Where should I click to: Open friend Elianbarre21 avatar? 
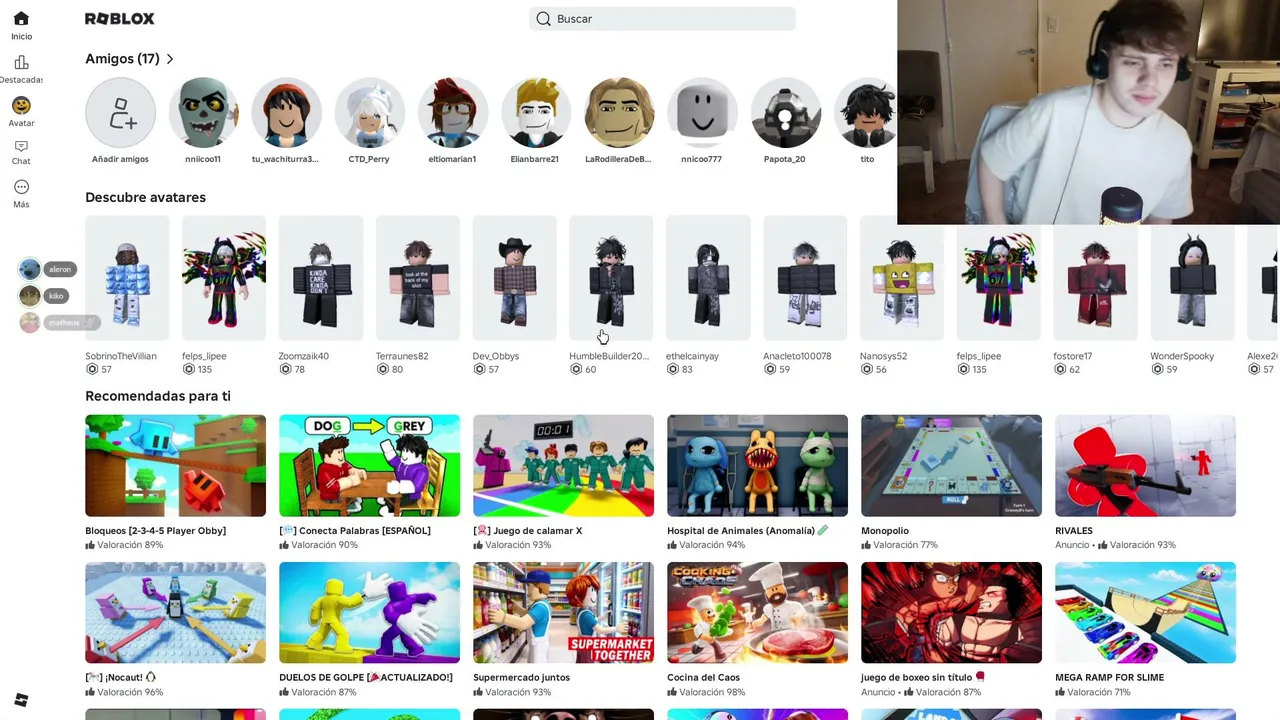[535, 113]
